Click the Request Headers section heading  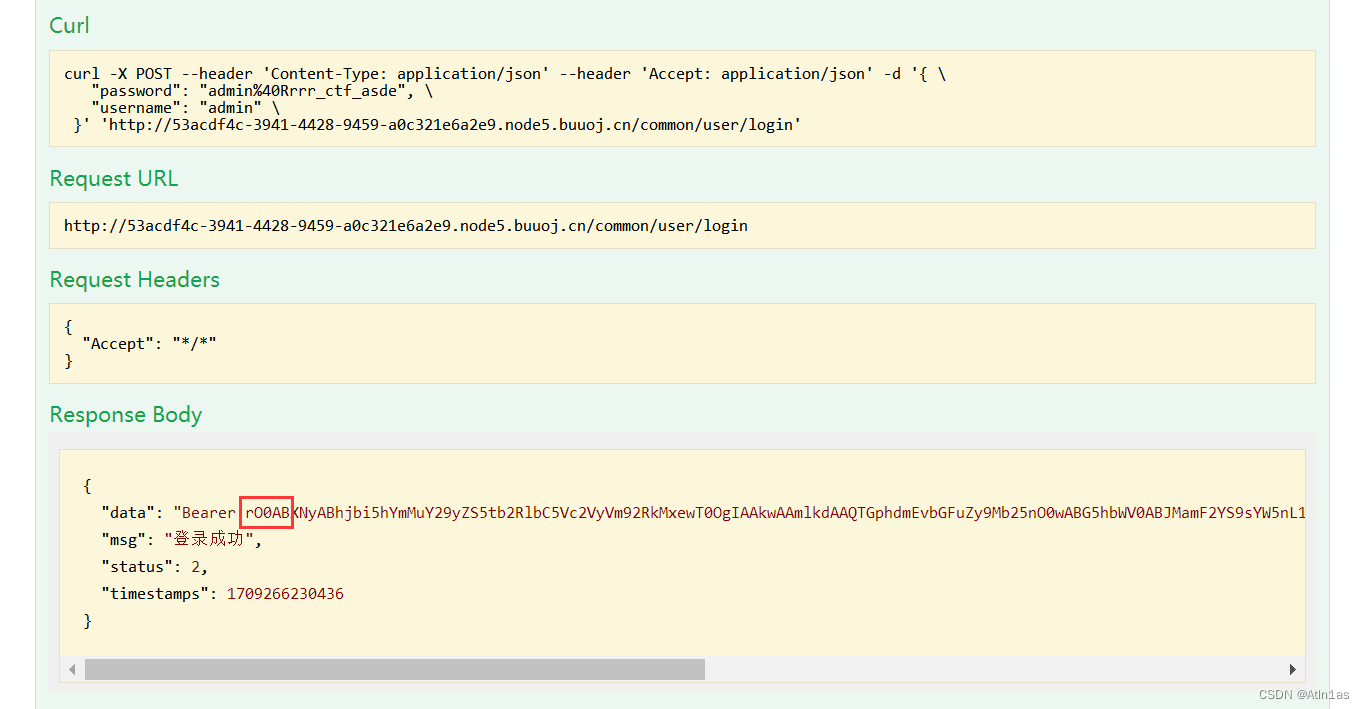pyautogui.click(x=134, y=280)
